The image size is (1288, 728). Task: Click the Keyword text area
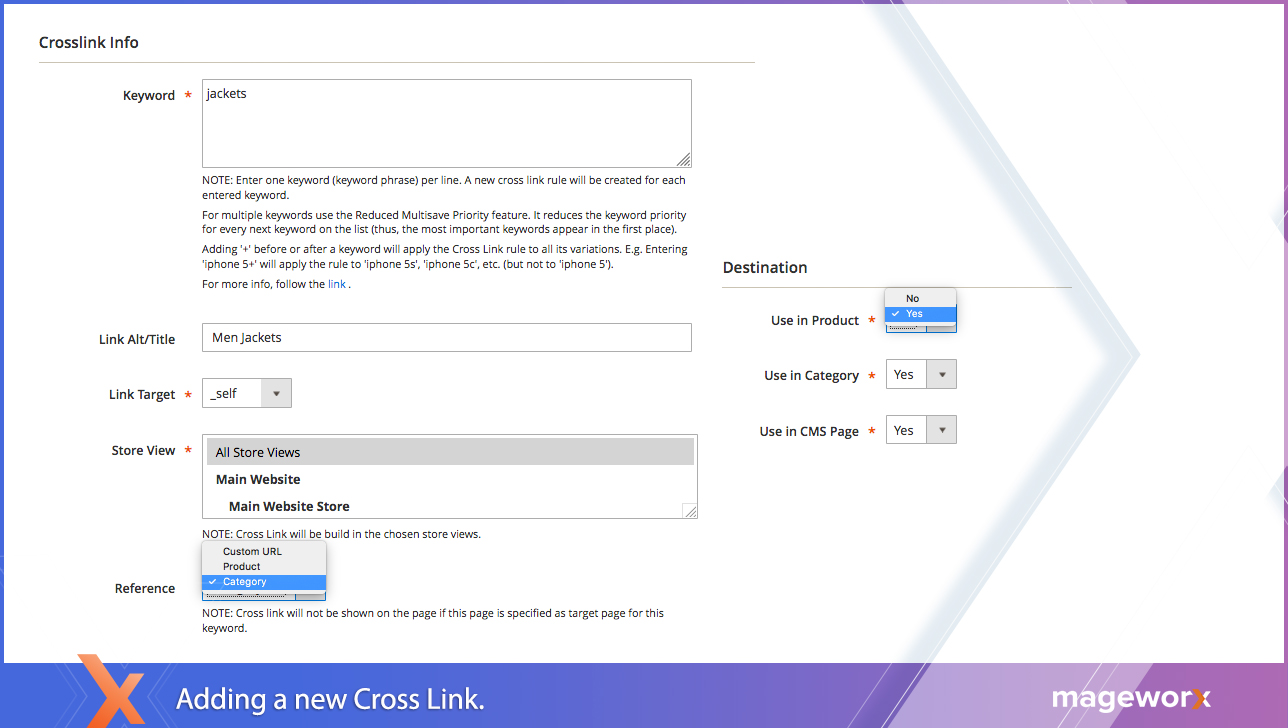(x=446, y=123)
